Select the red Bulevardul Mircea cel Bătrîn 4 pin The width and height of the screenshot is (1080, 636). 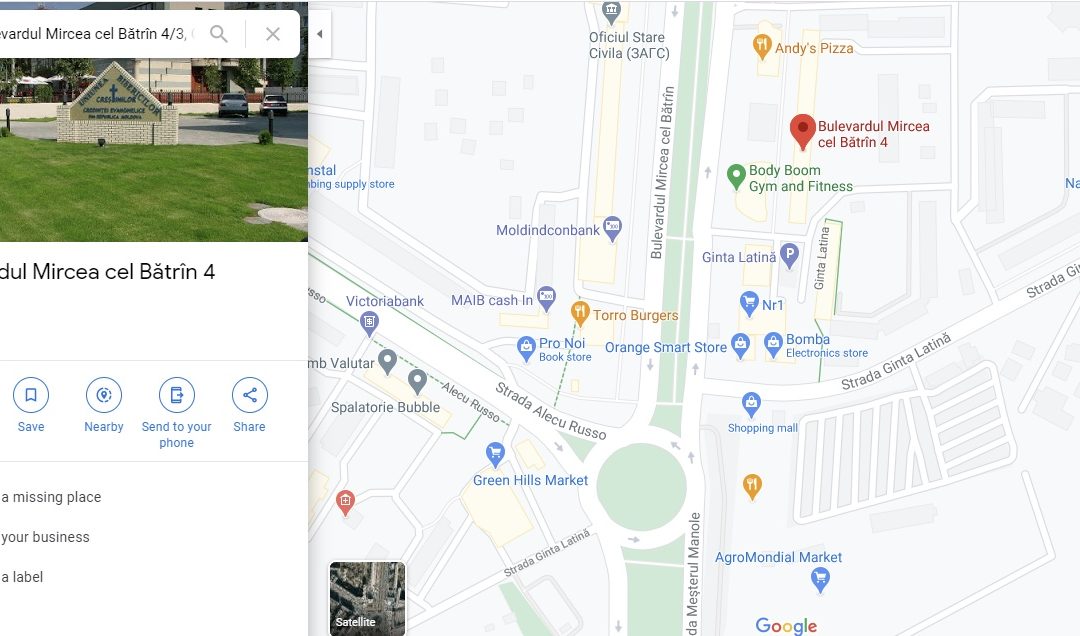tap(802, 132)
